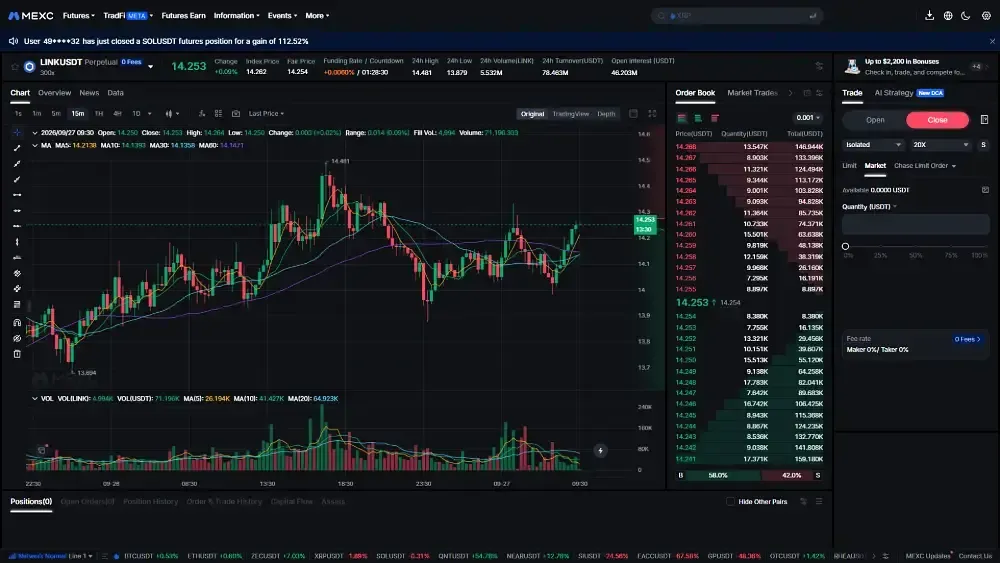This screenshot has width=1000, height=563.
Task: Toggle magnet mode in the drawing toolbar
Action: [17, 323]
